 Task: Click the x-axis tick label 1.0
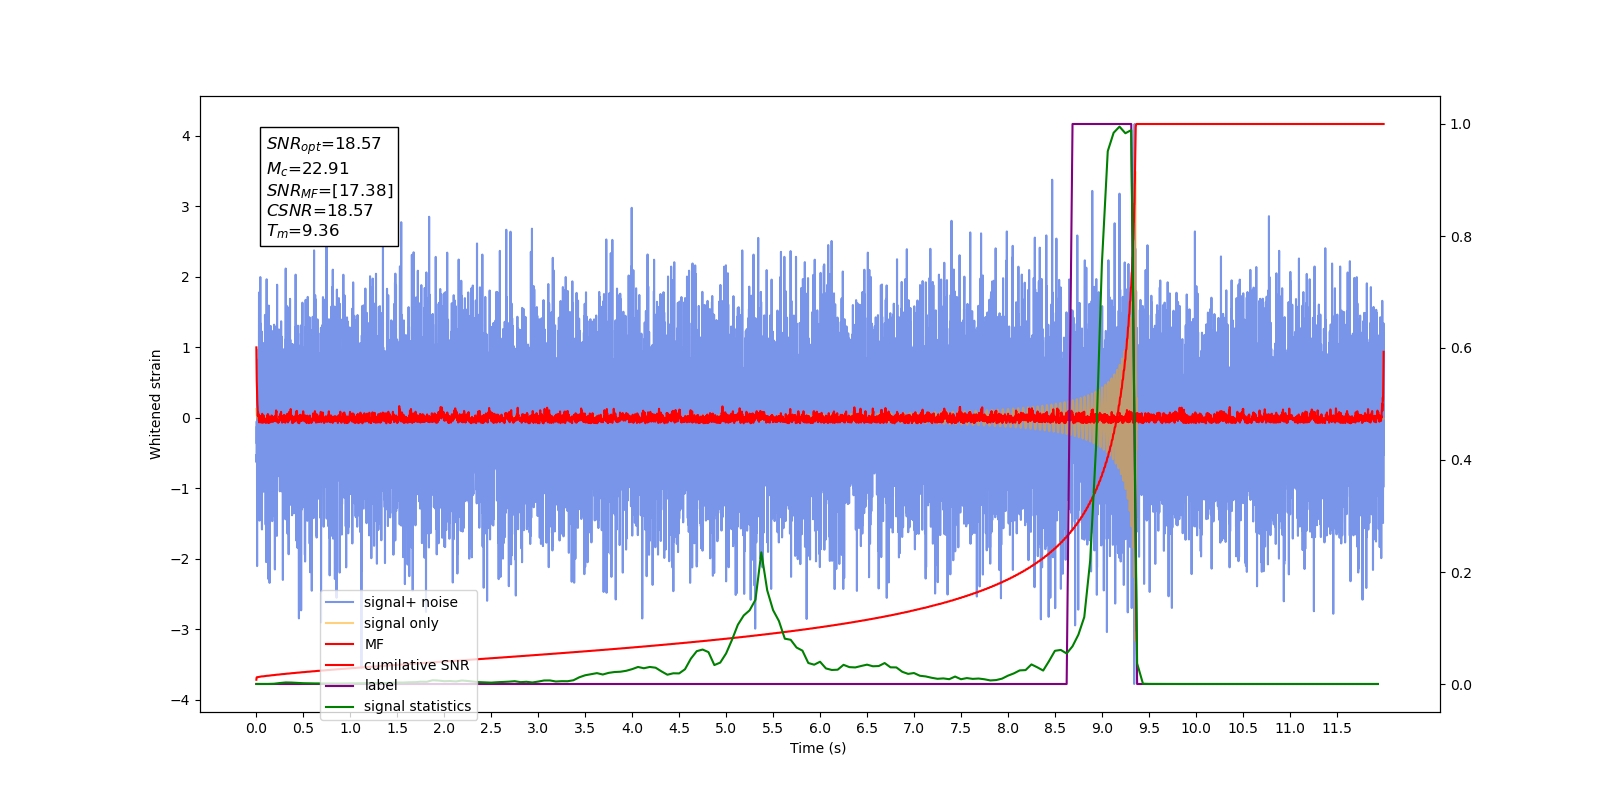tap(350, 728)
